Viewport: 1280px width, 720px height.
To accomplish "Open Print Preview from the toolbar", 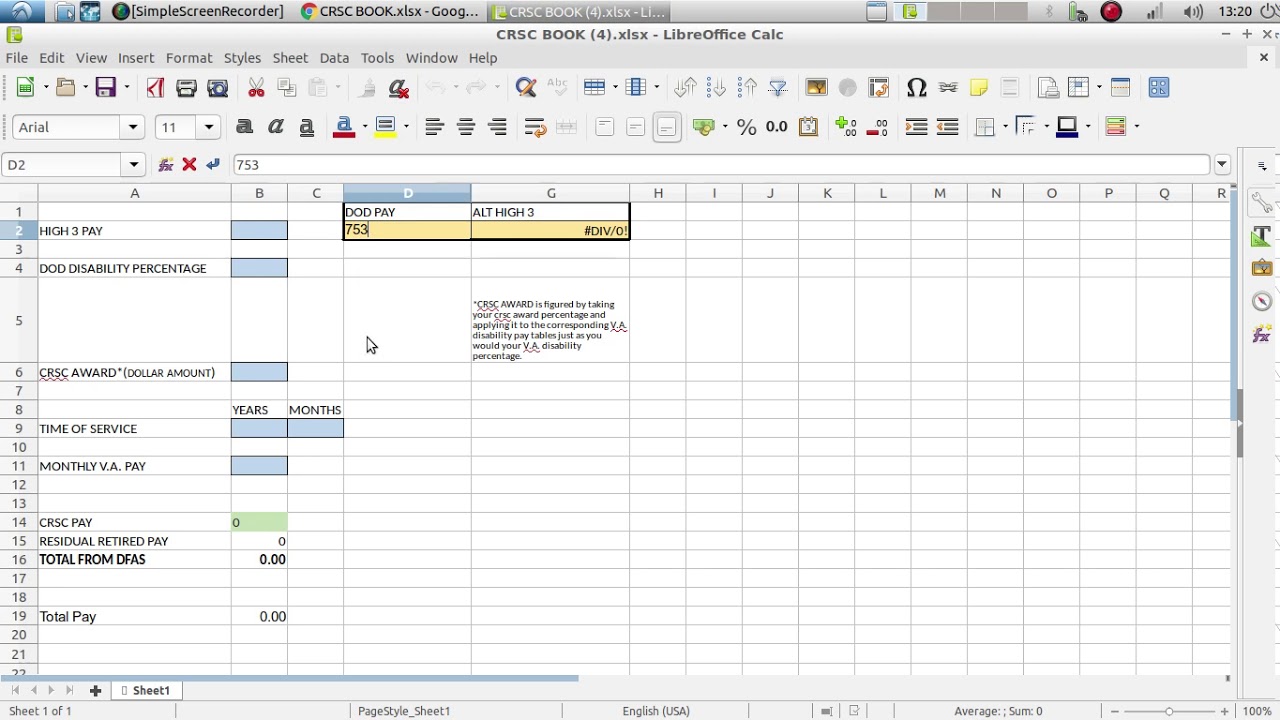I will [x=218, y=88].
